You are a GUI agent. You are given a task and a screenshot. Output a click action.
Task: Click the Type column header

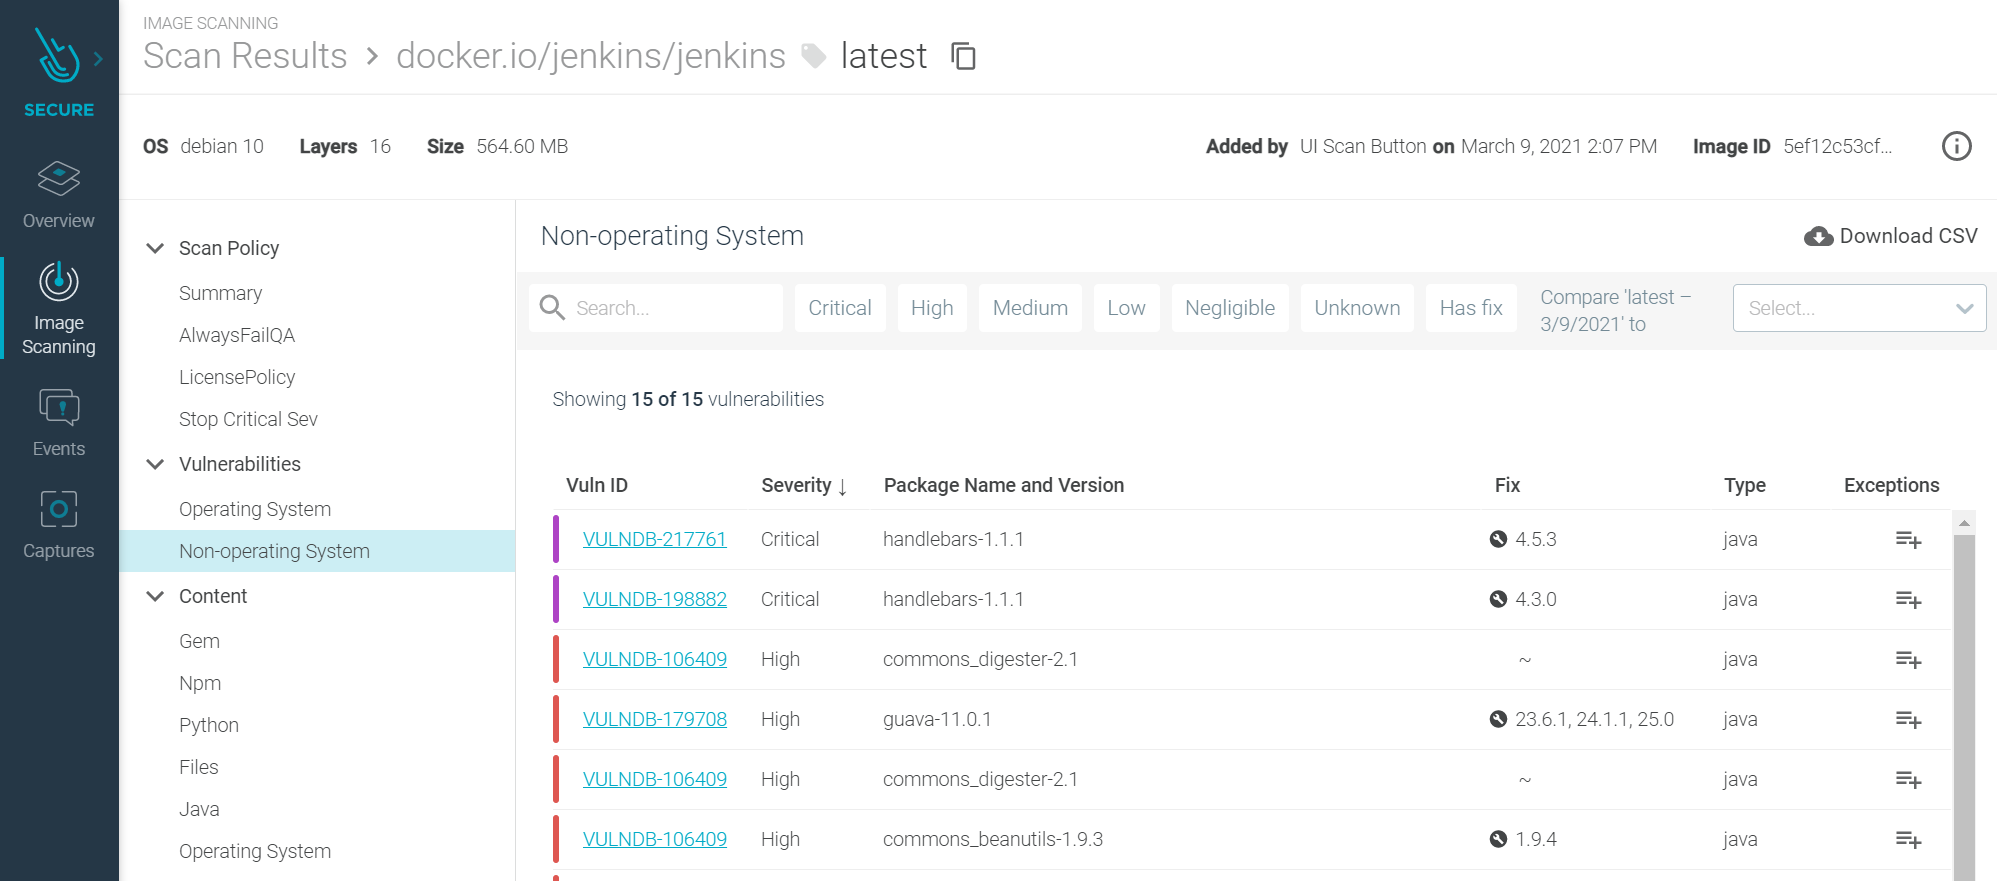tap(1744, 485)
